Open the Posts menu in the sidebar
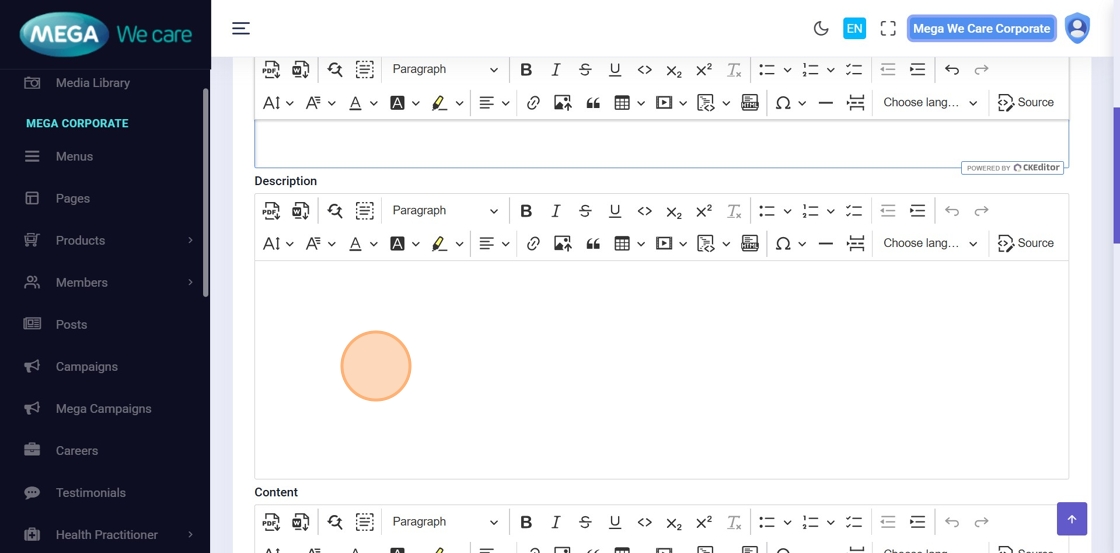This screenshot has width=1120, height=553. 71,325
